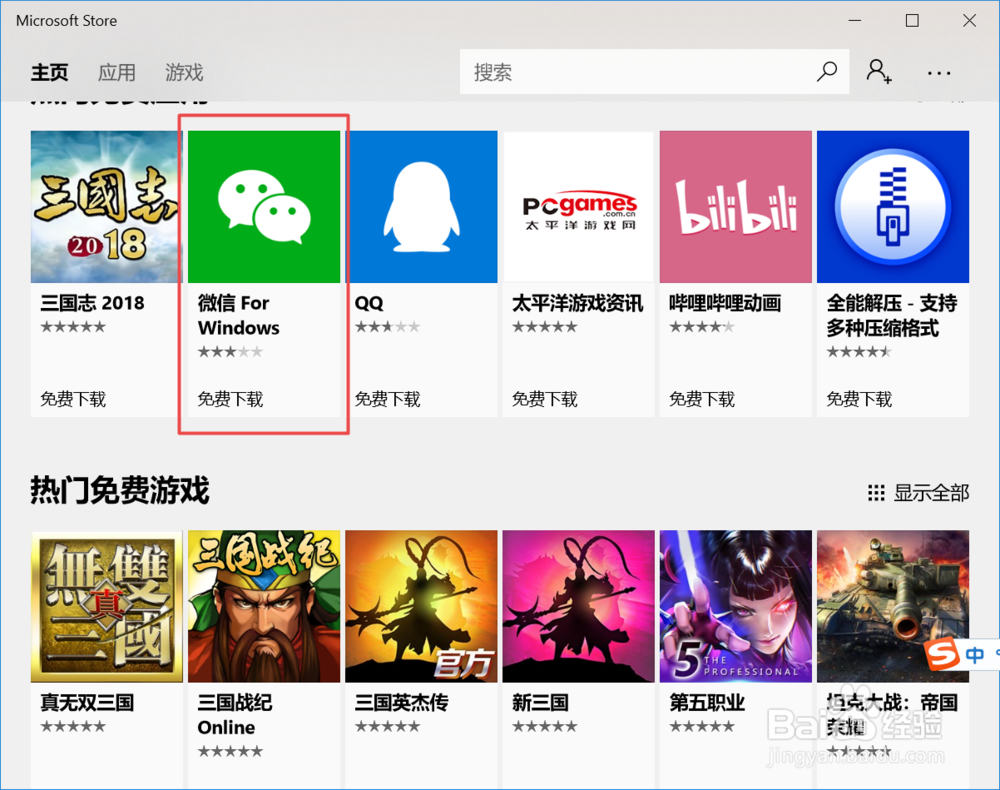The image size is (1000, 790).
Task: Click 免费下载 under 微信 For Windows
Action: [x=230, y=399]
